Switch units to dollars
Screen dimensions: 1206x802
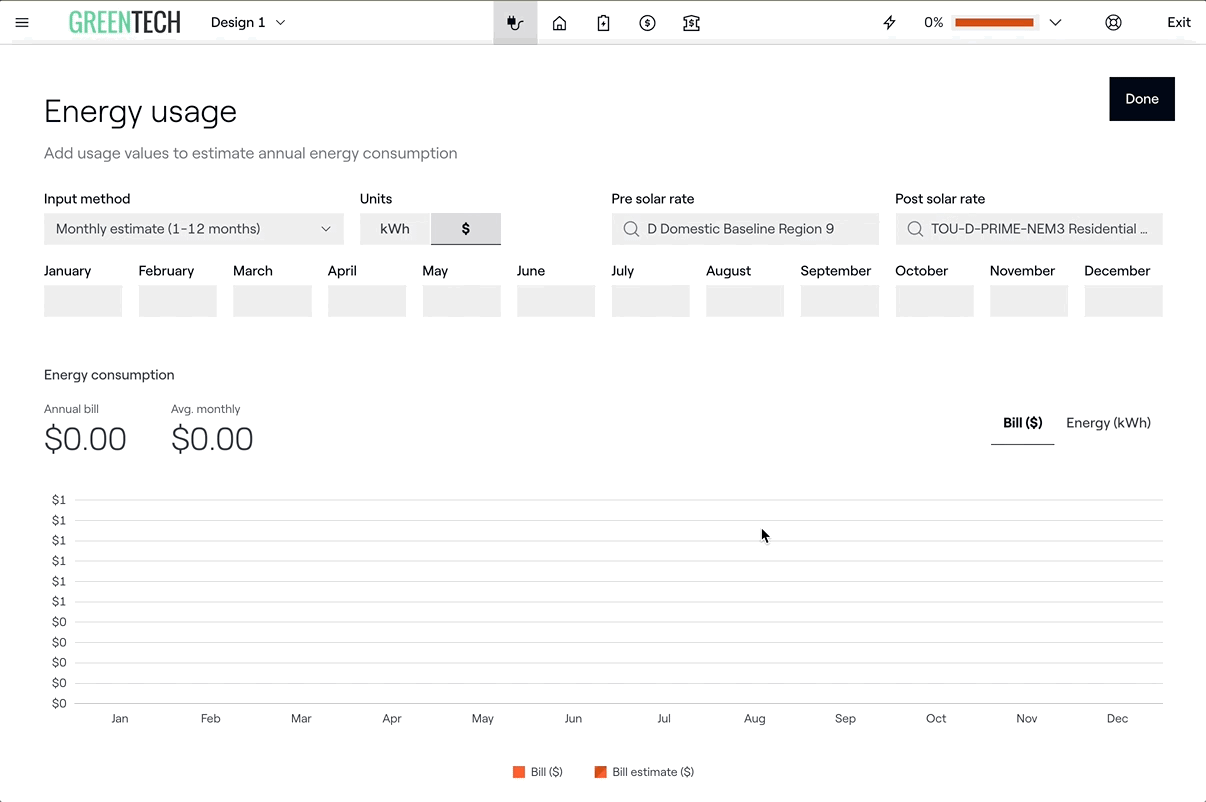pos(466,229)
